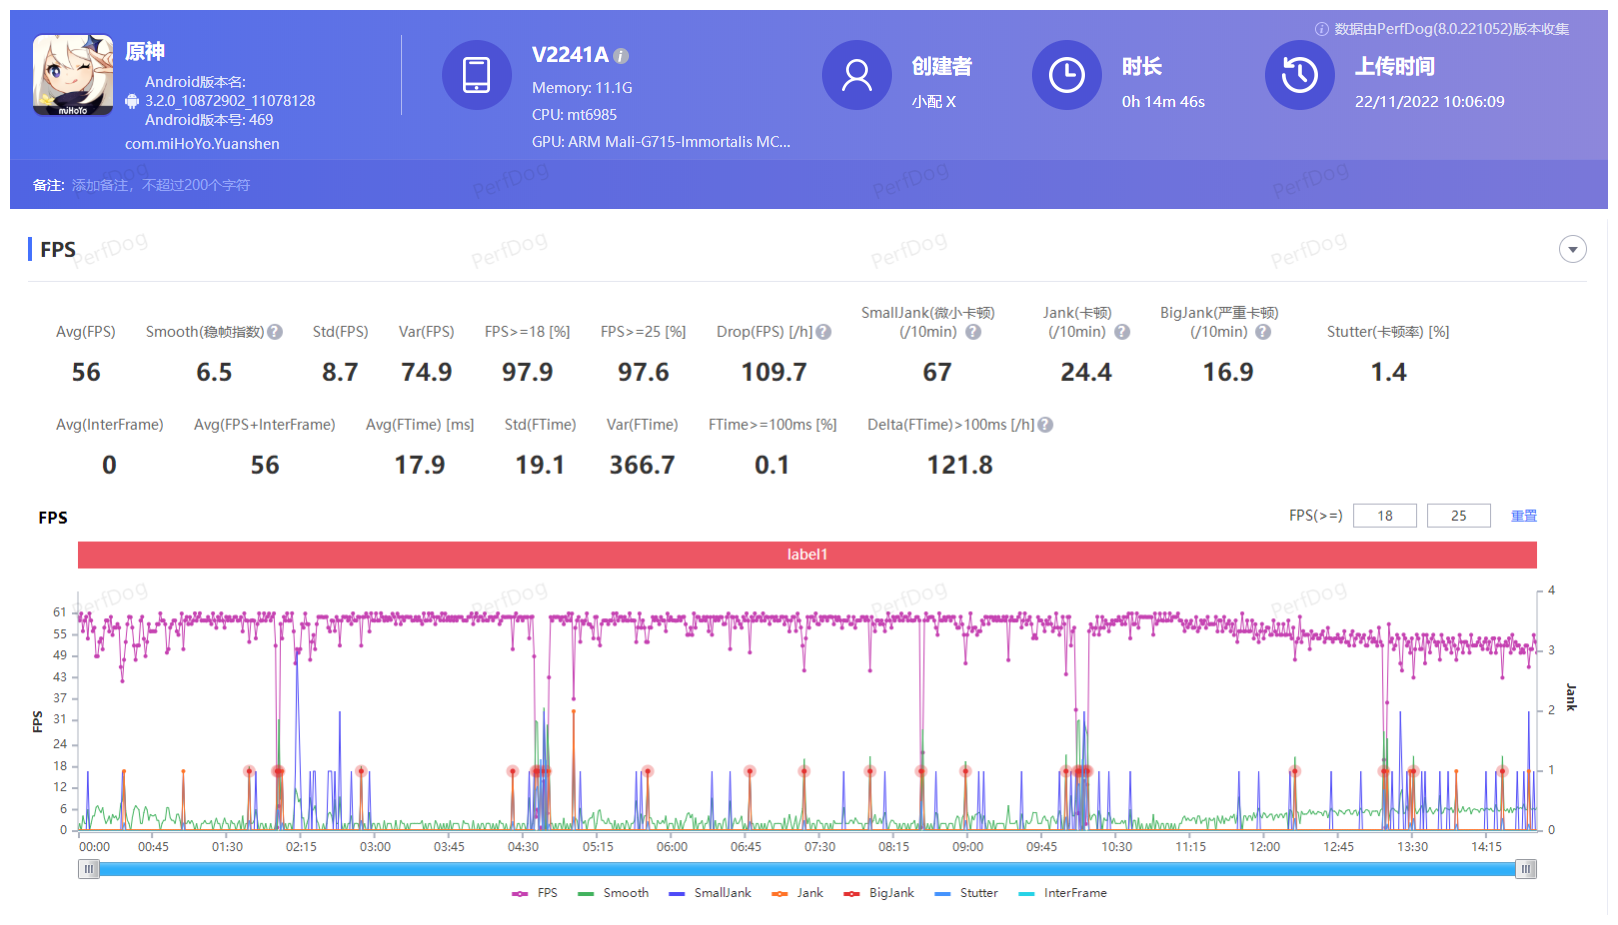This screenshot has width=1618, height=925.
Task: Click the creator name 小配 X
Action: click(934, 102)
